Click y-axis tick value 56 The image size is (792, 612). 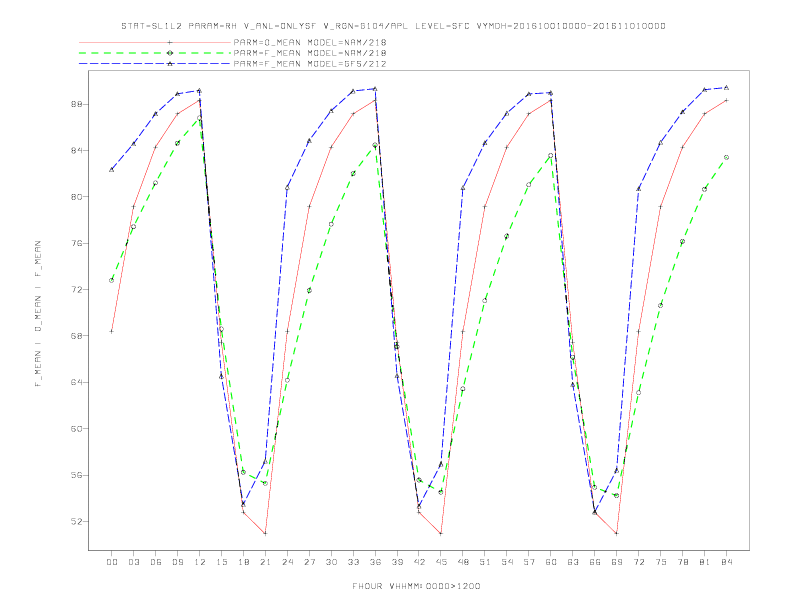click(x=76, y=475)
